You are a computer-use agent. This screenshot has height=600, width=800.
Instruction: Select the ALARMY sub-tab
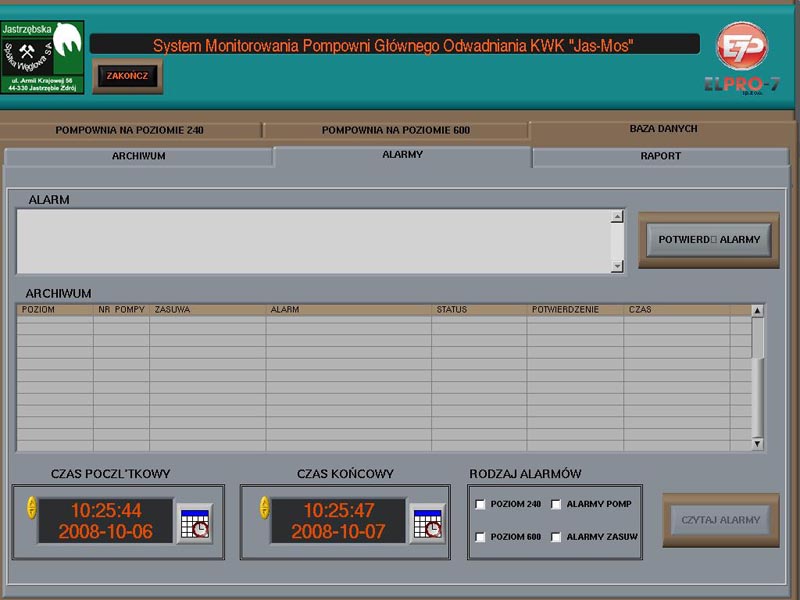[403, 155]
